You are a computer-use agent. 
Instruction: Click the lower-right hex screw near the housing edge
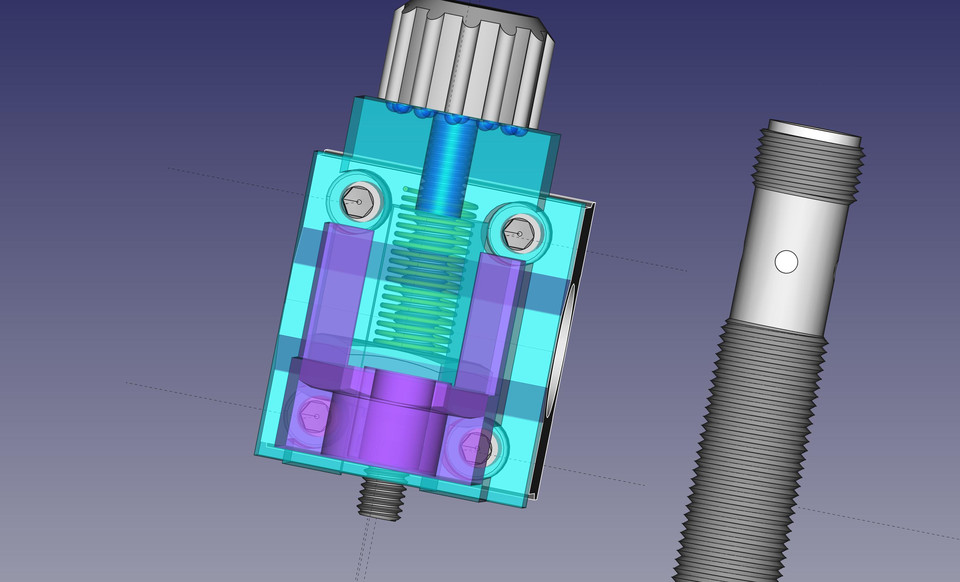[472, 447]
